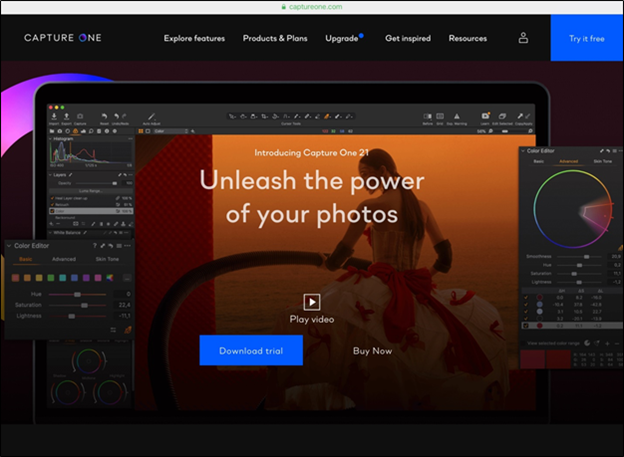Screen dimensions: 624x457
Task: Open the user account icon
Action: tap(523, 38)
